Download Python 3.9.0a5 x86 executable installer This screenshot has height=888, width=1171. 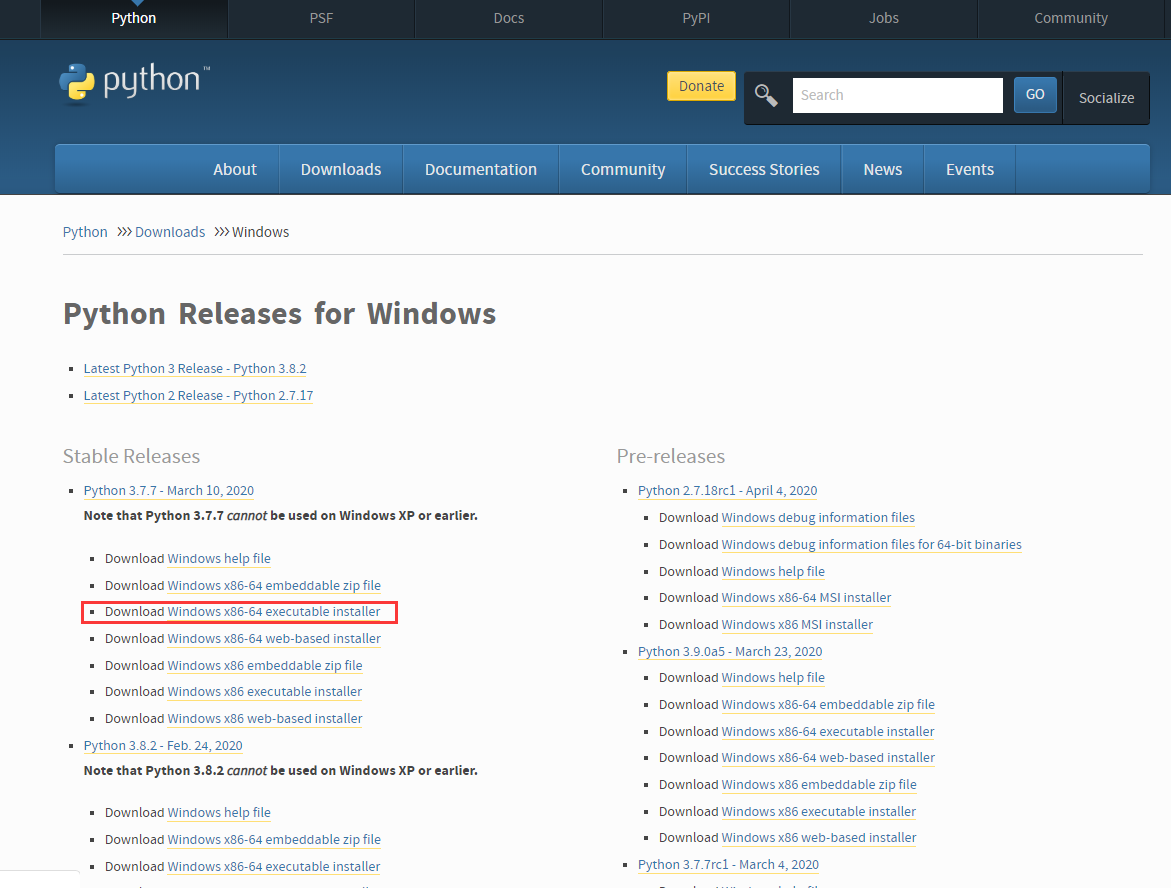pyautogui.click(x=819, y=811)
